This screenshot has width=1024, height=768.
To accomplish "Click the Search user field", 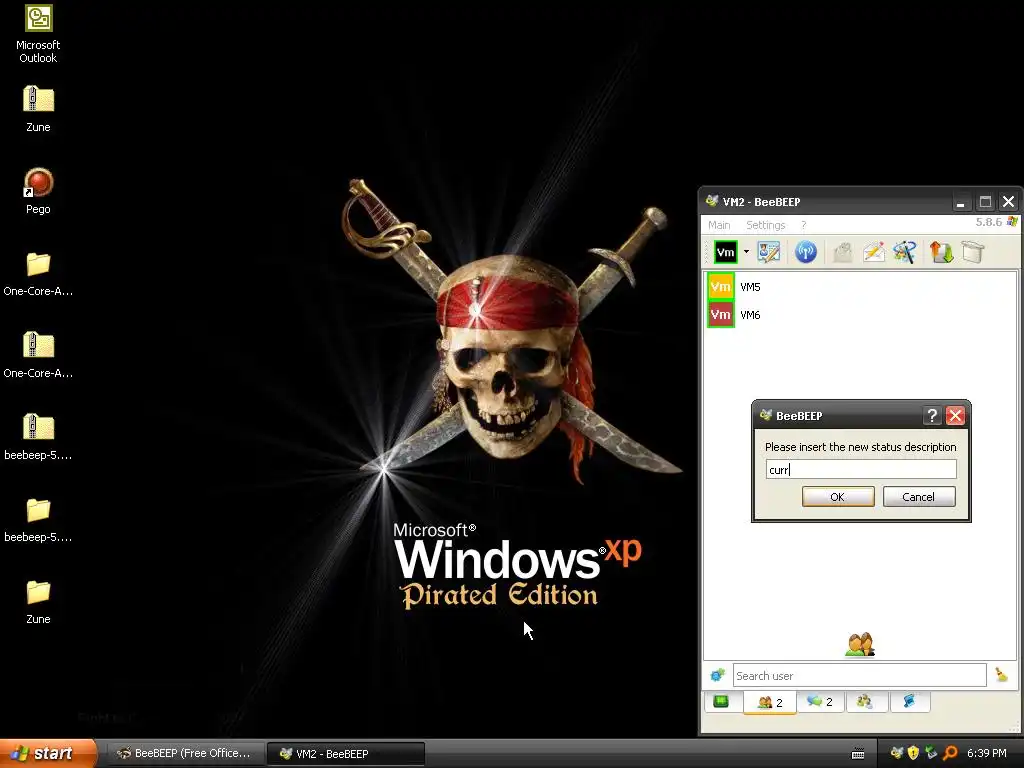I will pyautogui.click(x=859, y=676).
